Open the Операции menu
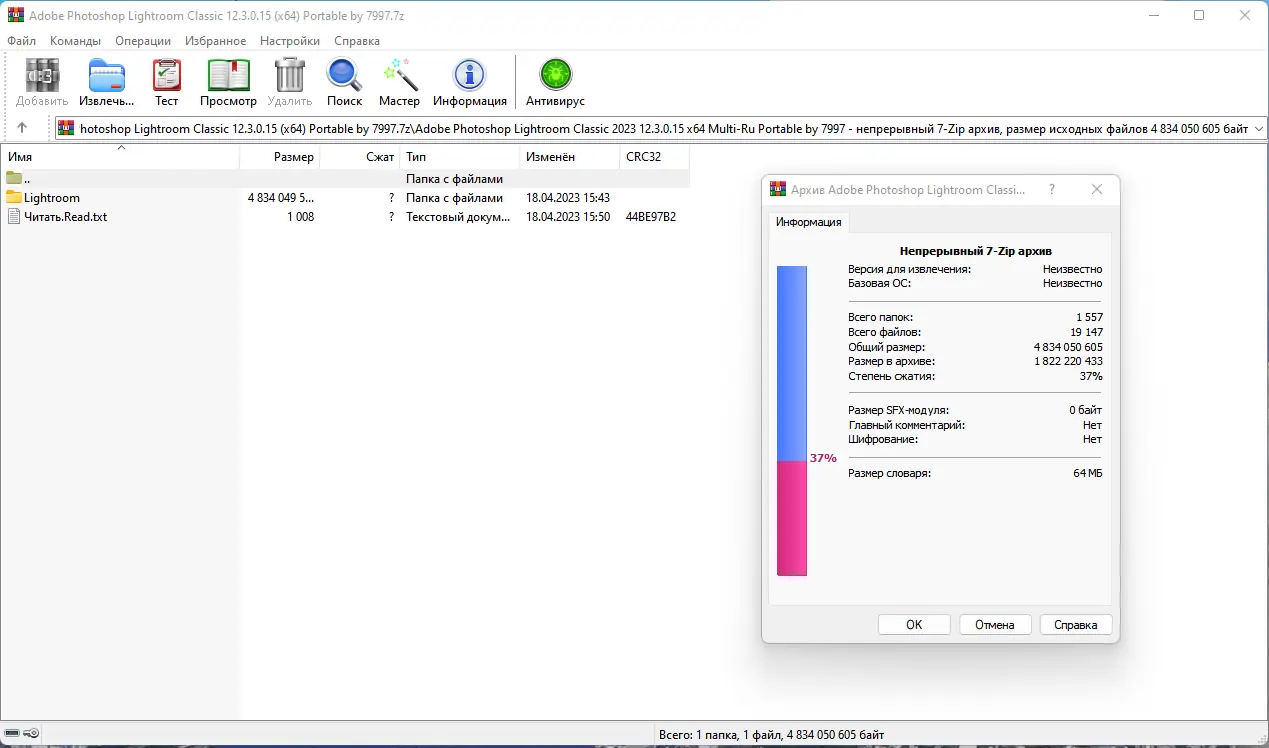Image resolution: width=1269 pixels, height=748 pixels. pos(143,41)
